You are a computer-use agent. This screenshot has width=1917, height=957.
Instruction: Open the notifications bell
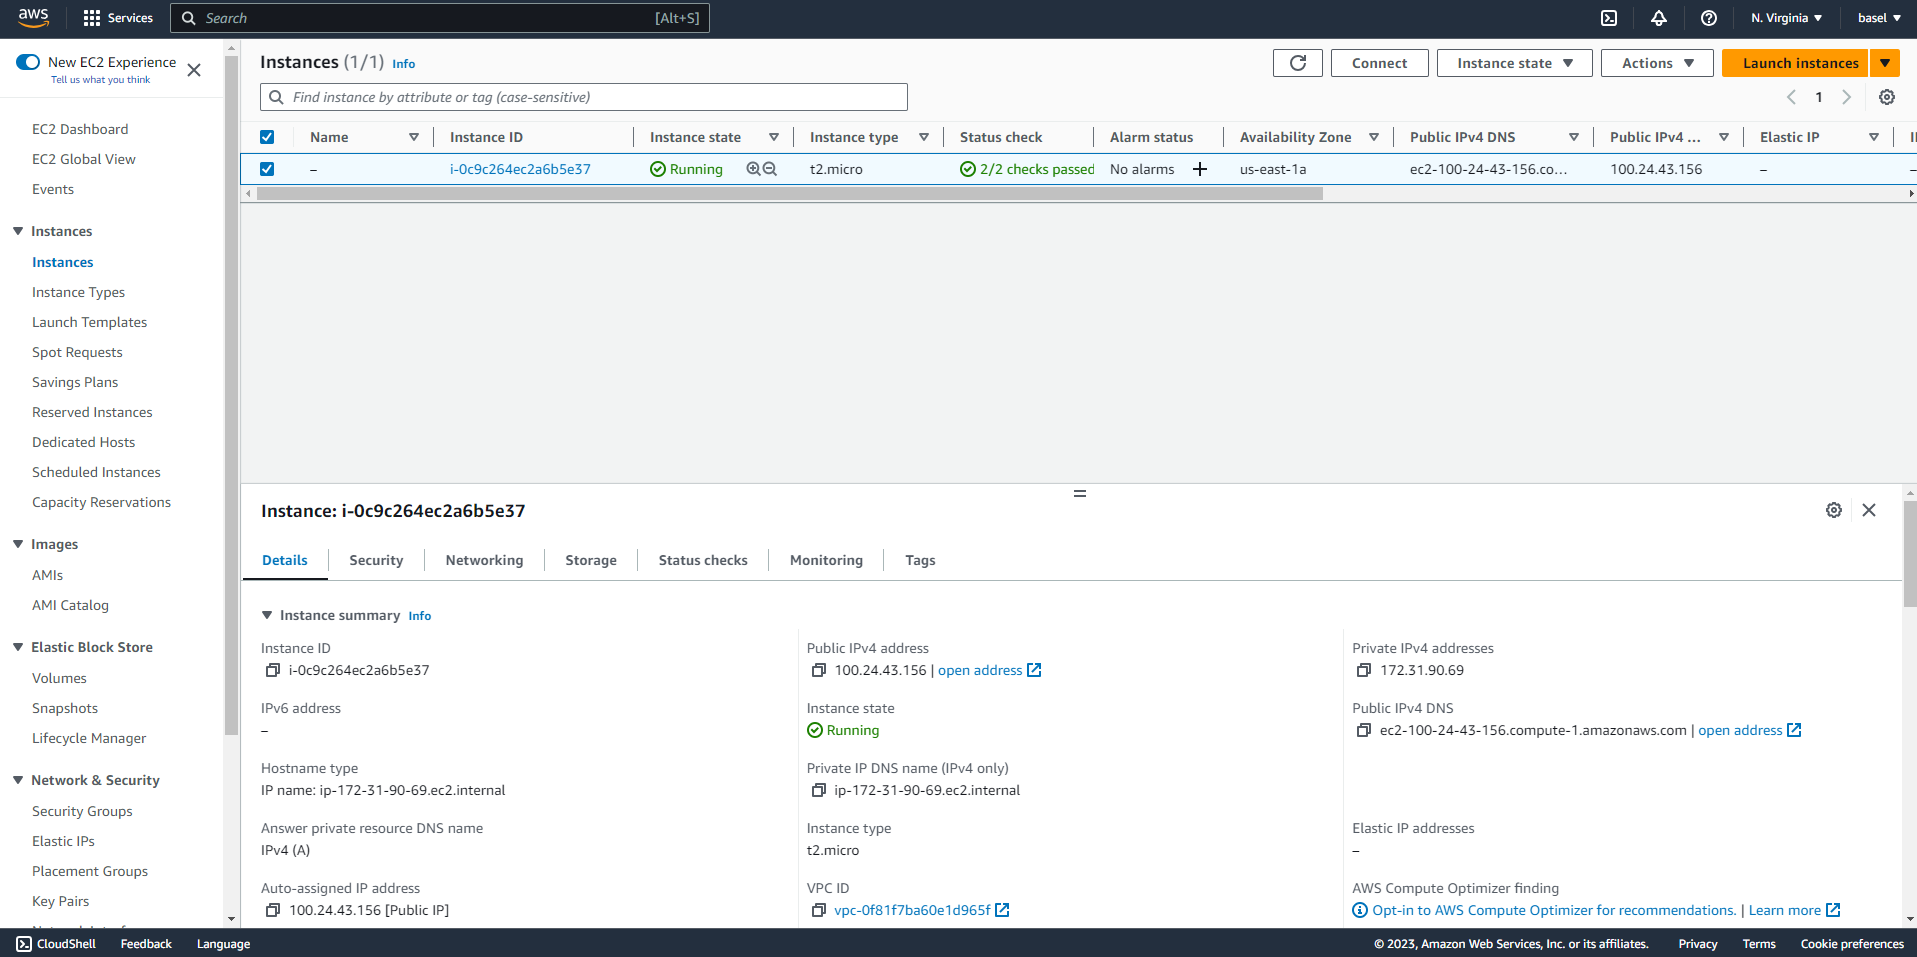tap(1658, 18)
